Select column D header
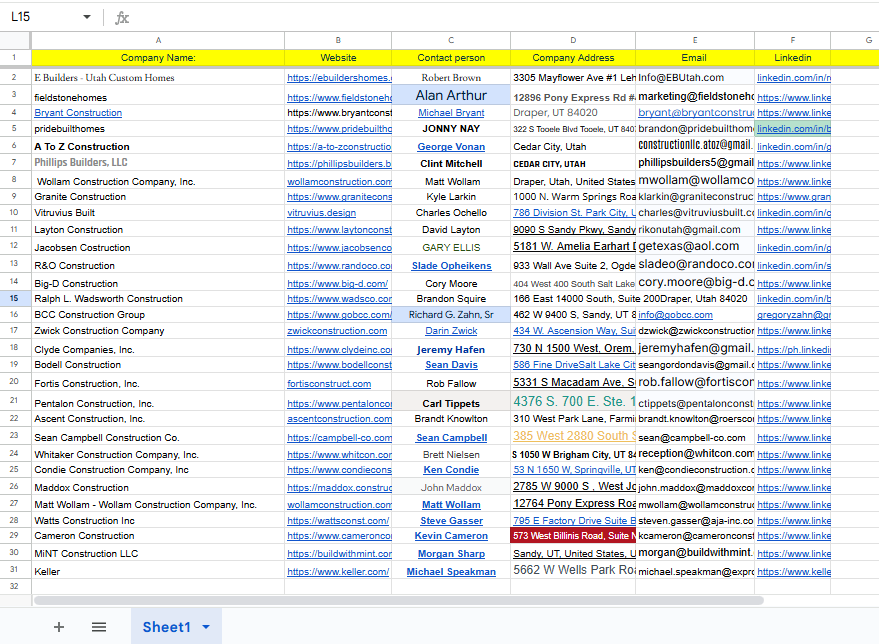 point(572,40)
